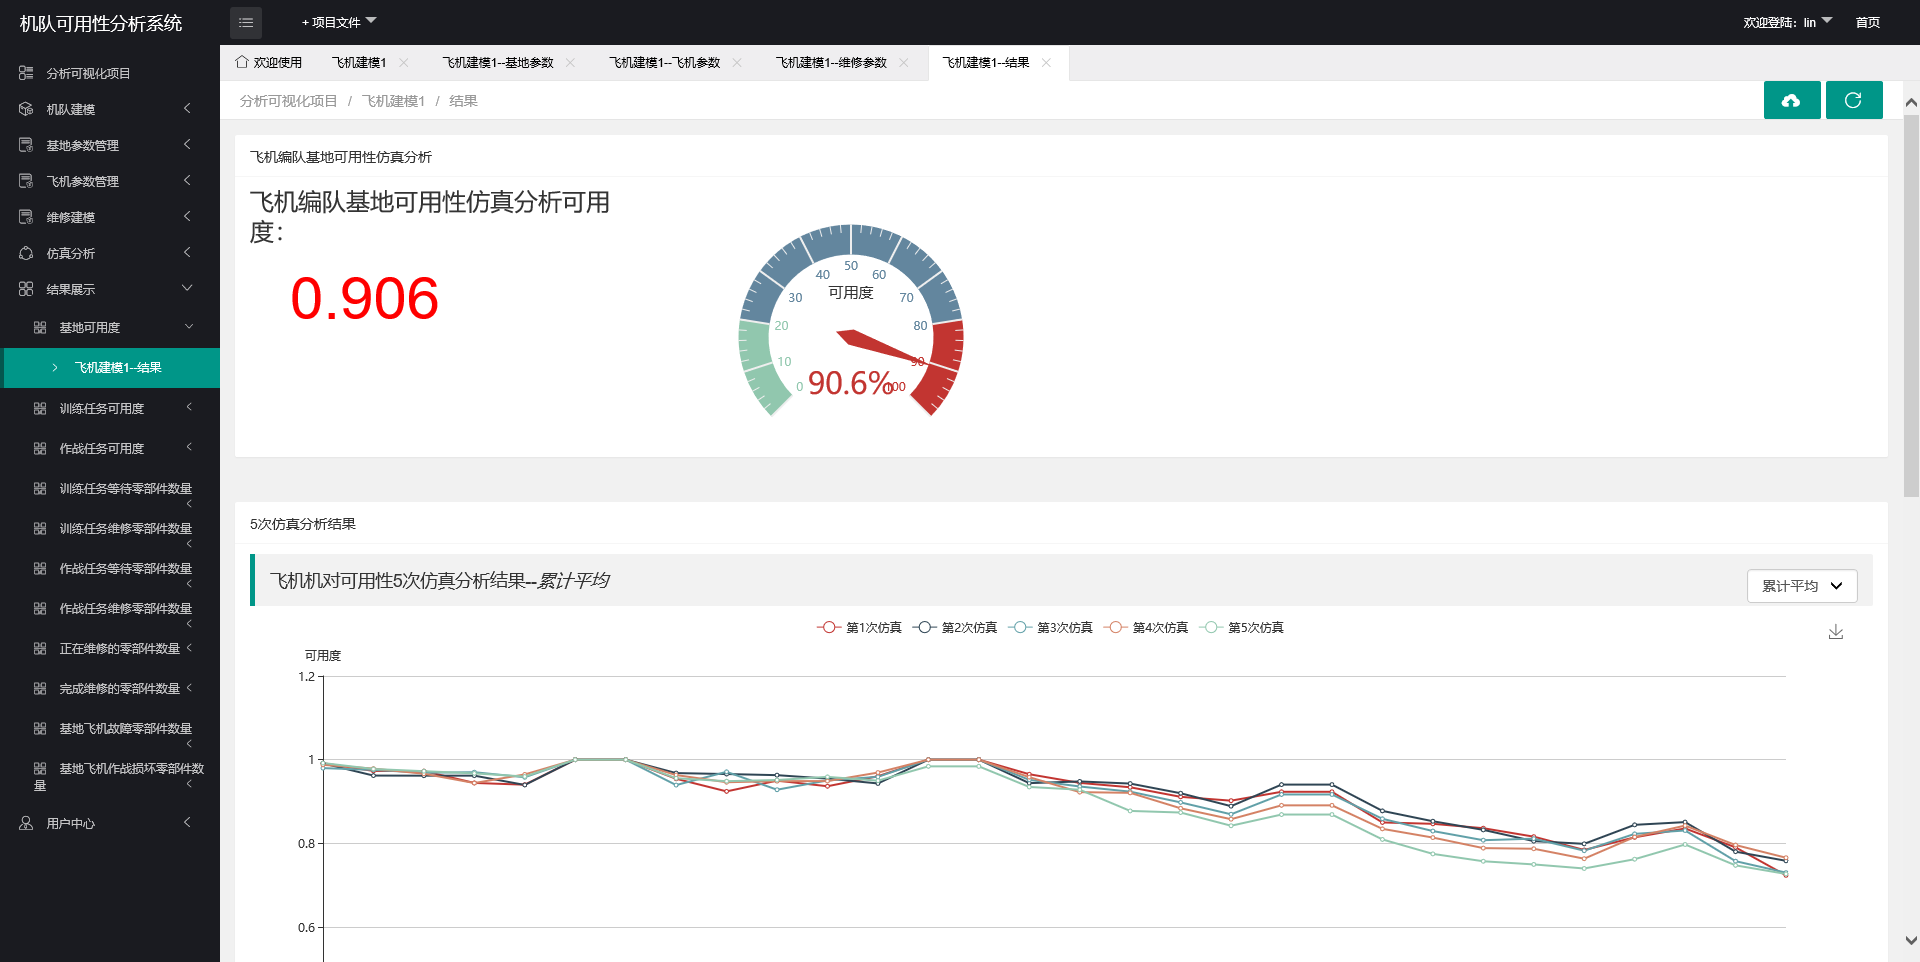Click the scrollbar down arrow
The image size is (1920, 962).
coord(1911,940)
